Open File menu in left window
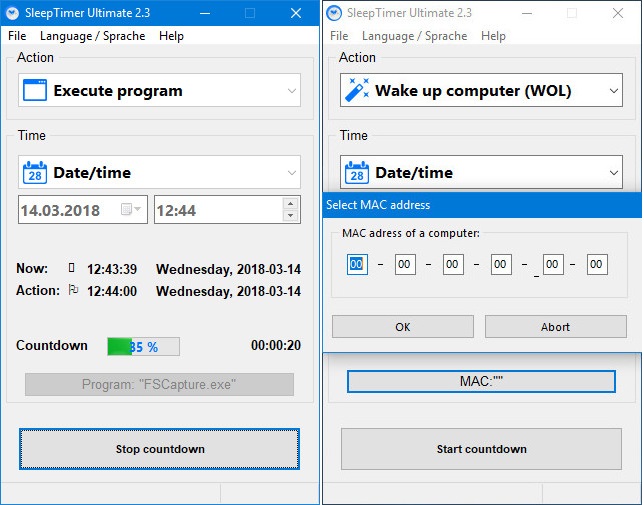Screen dimensions: 644x505 17,36
